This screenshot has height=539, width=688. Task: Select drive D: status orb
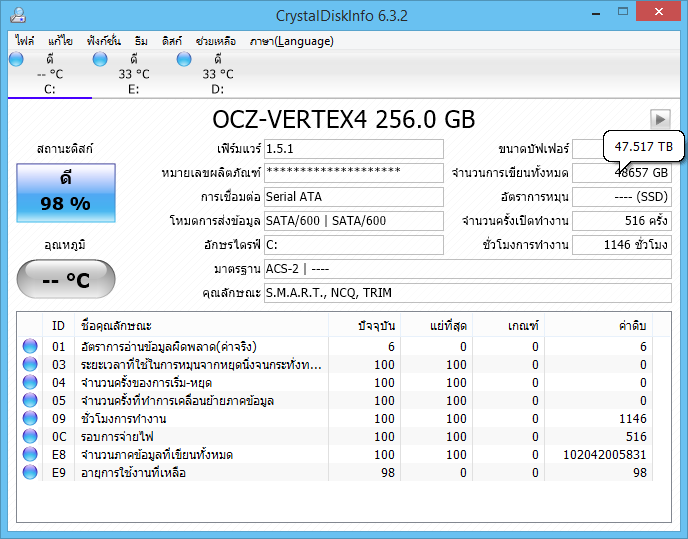click(x=184, y=59)
